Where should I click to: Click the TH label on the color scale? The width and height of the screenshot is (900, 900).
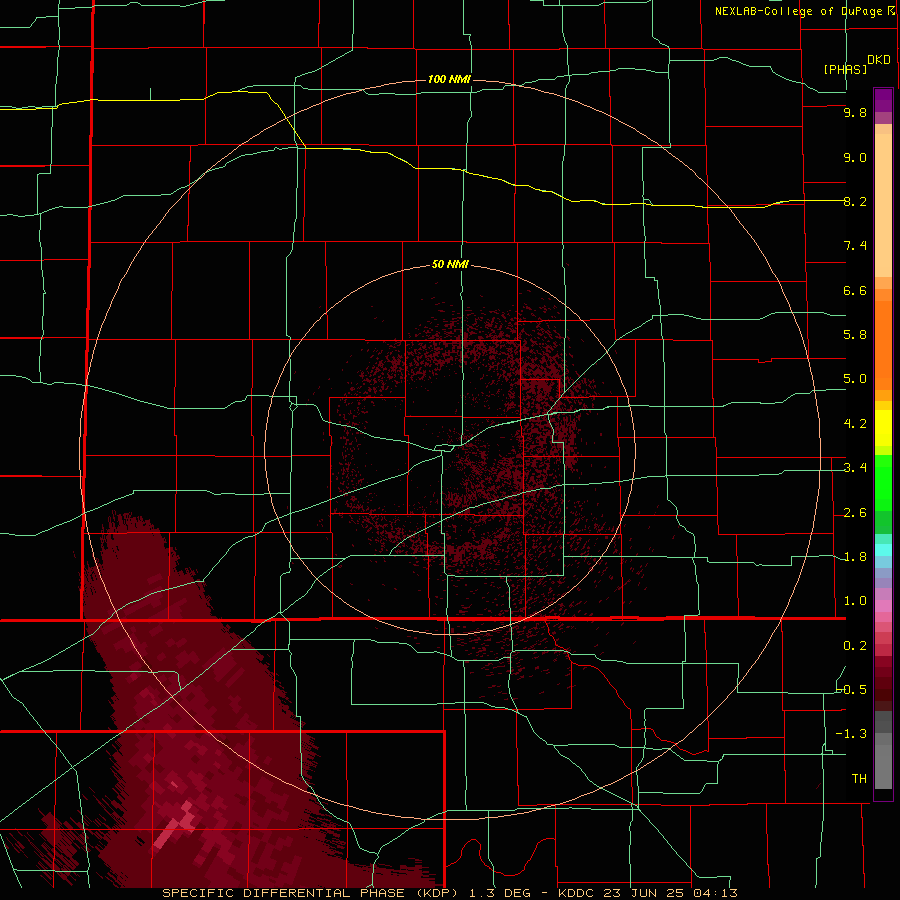coord(859,779)
